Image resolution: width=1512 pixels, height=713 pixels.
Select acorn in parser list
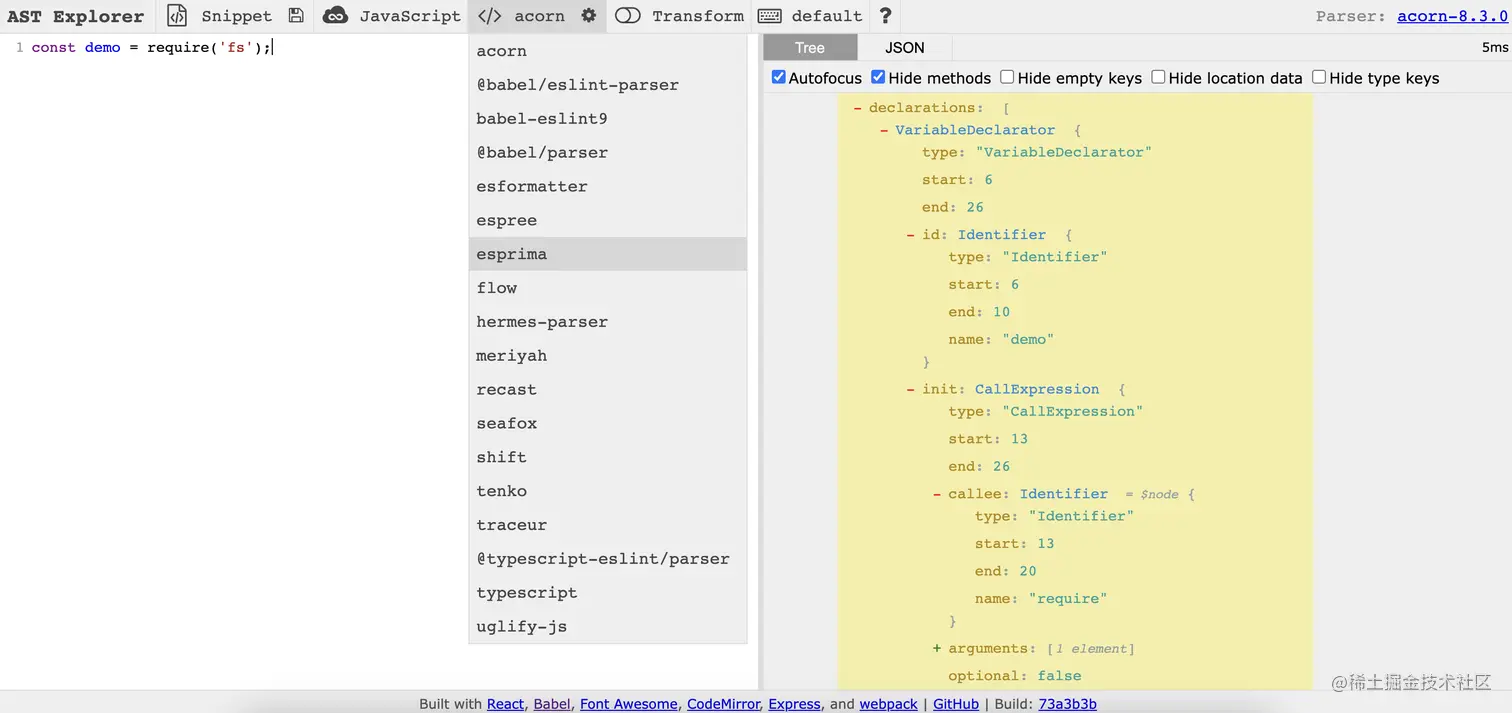click(x=608, y=51)
